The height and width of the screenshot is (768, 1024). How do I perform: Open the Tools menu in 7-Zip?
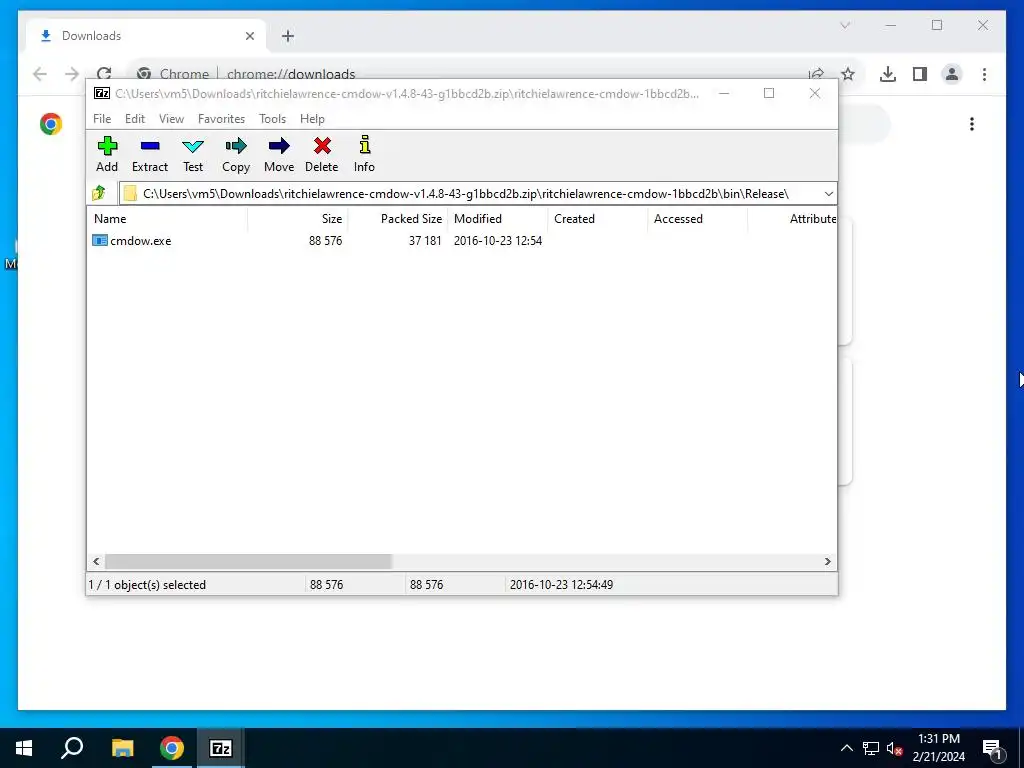coord(272,118)
